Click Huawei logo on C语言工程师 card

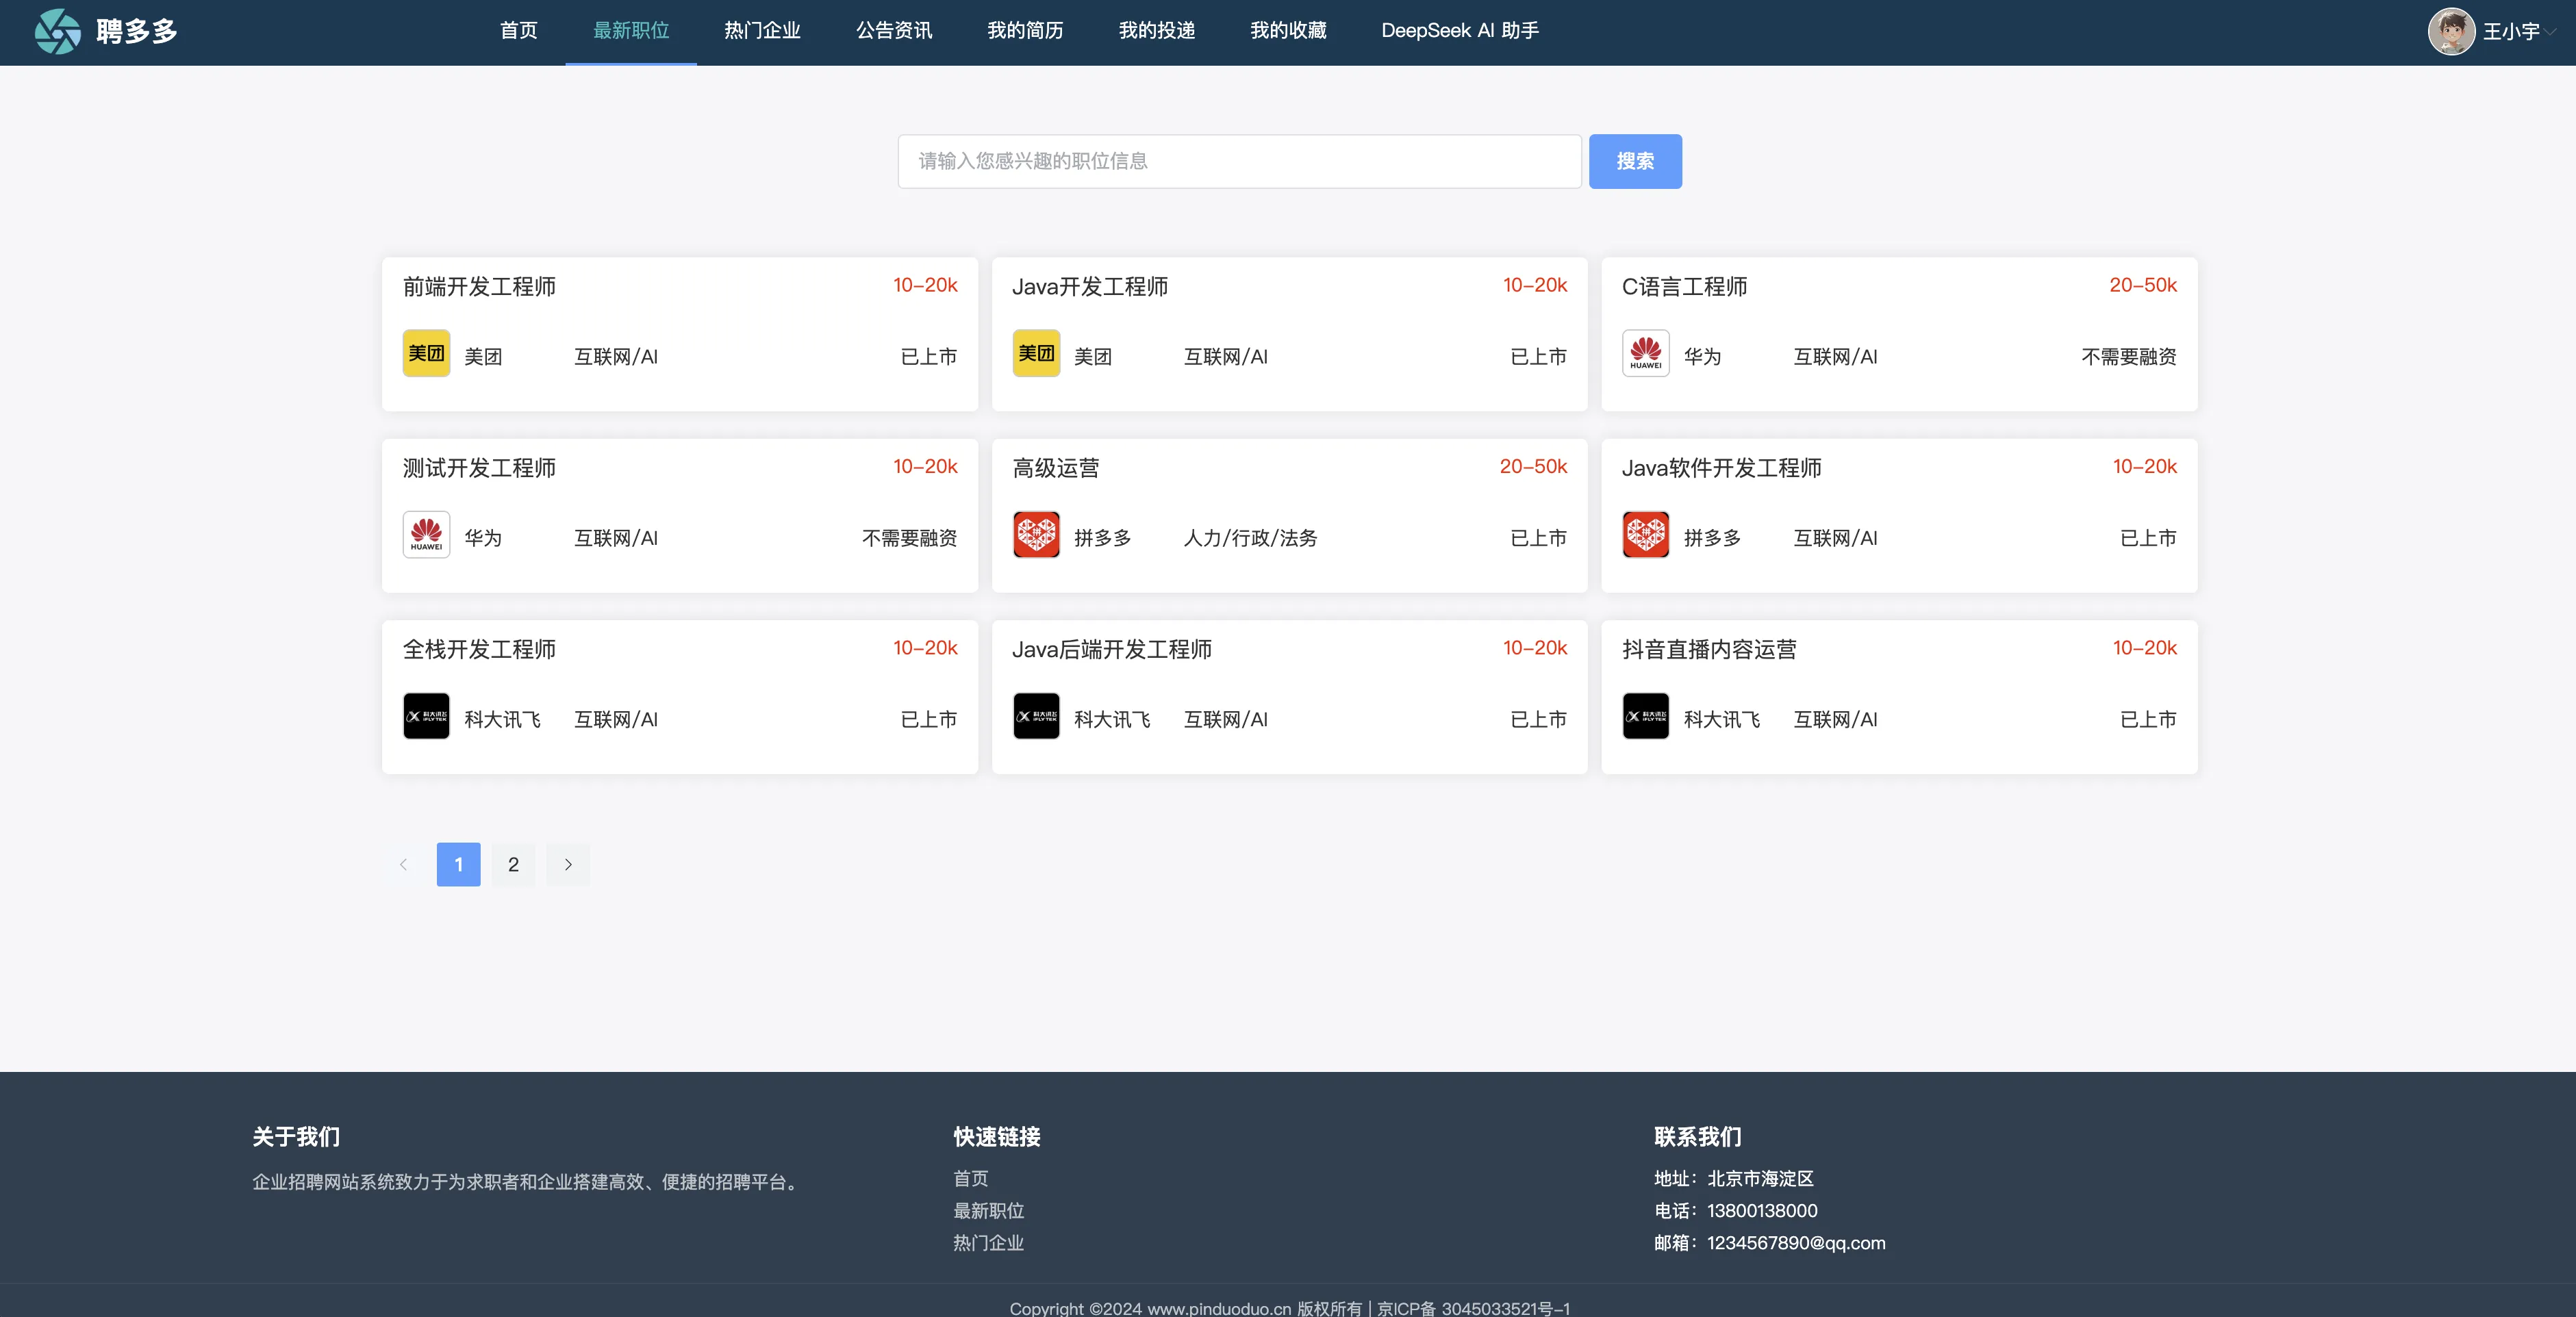(x=1645, y=354)
